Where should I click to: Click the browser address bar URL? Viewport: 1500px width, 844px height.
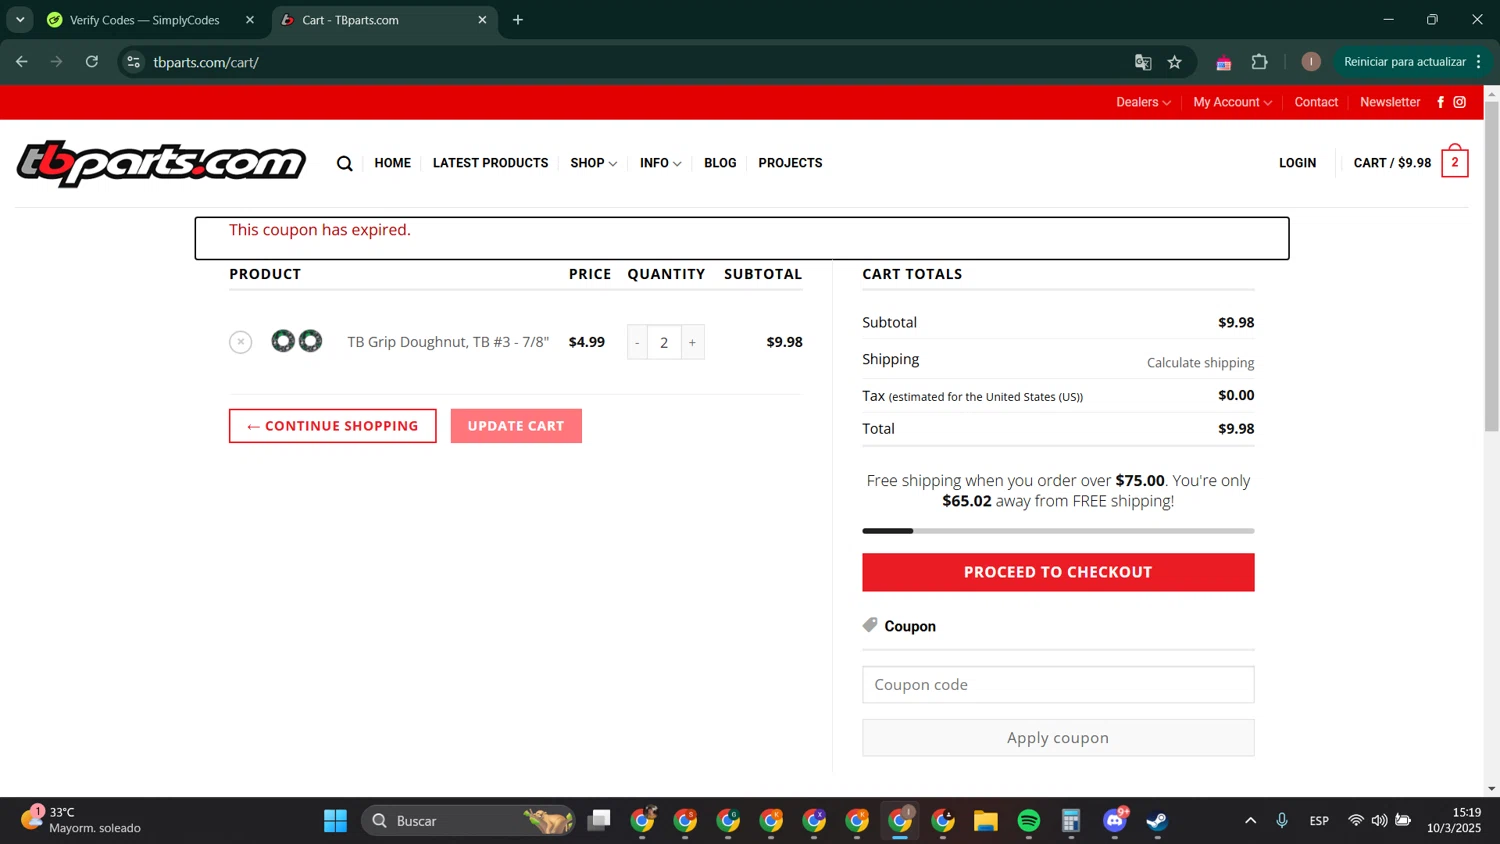click(206, 62)
